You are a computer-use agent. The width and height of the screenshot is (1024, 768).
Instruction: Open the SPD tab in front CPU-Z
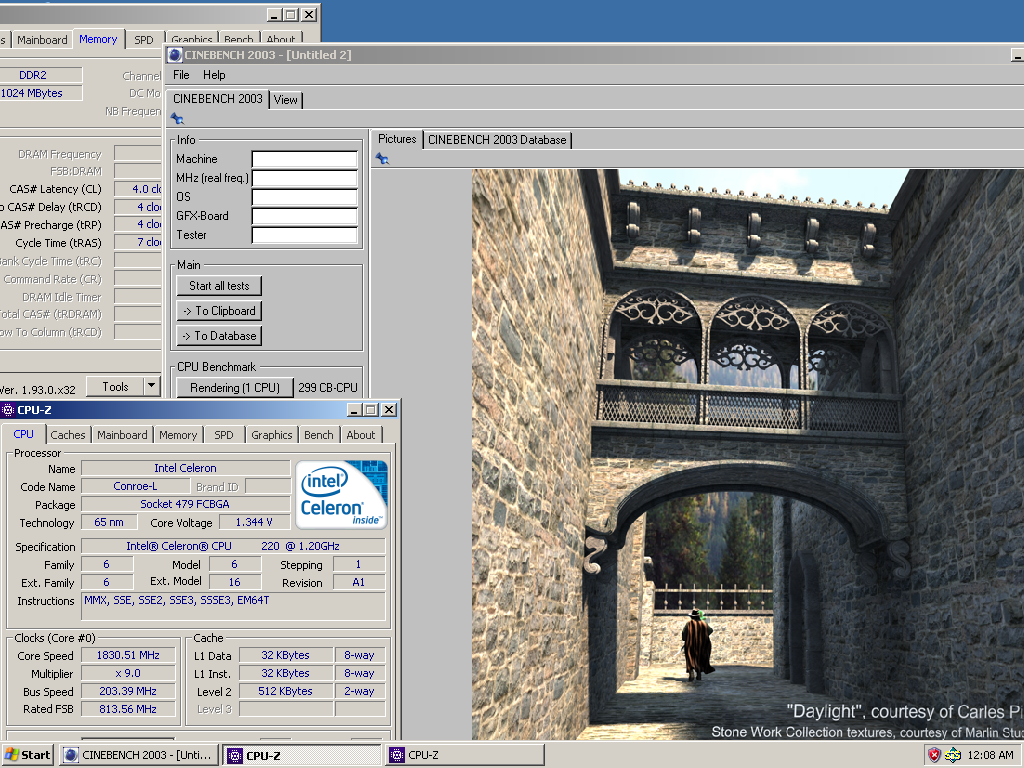pos(224,435)
